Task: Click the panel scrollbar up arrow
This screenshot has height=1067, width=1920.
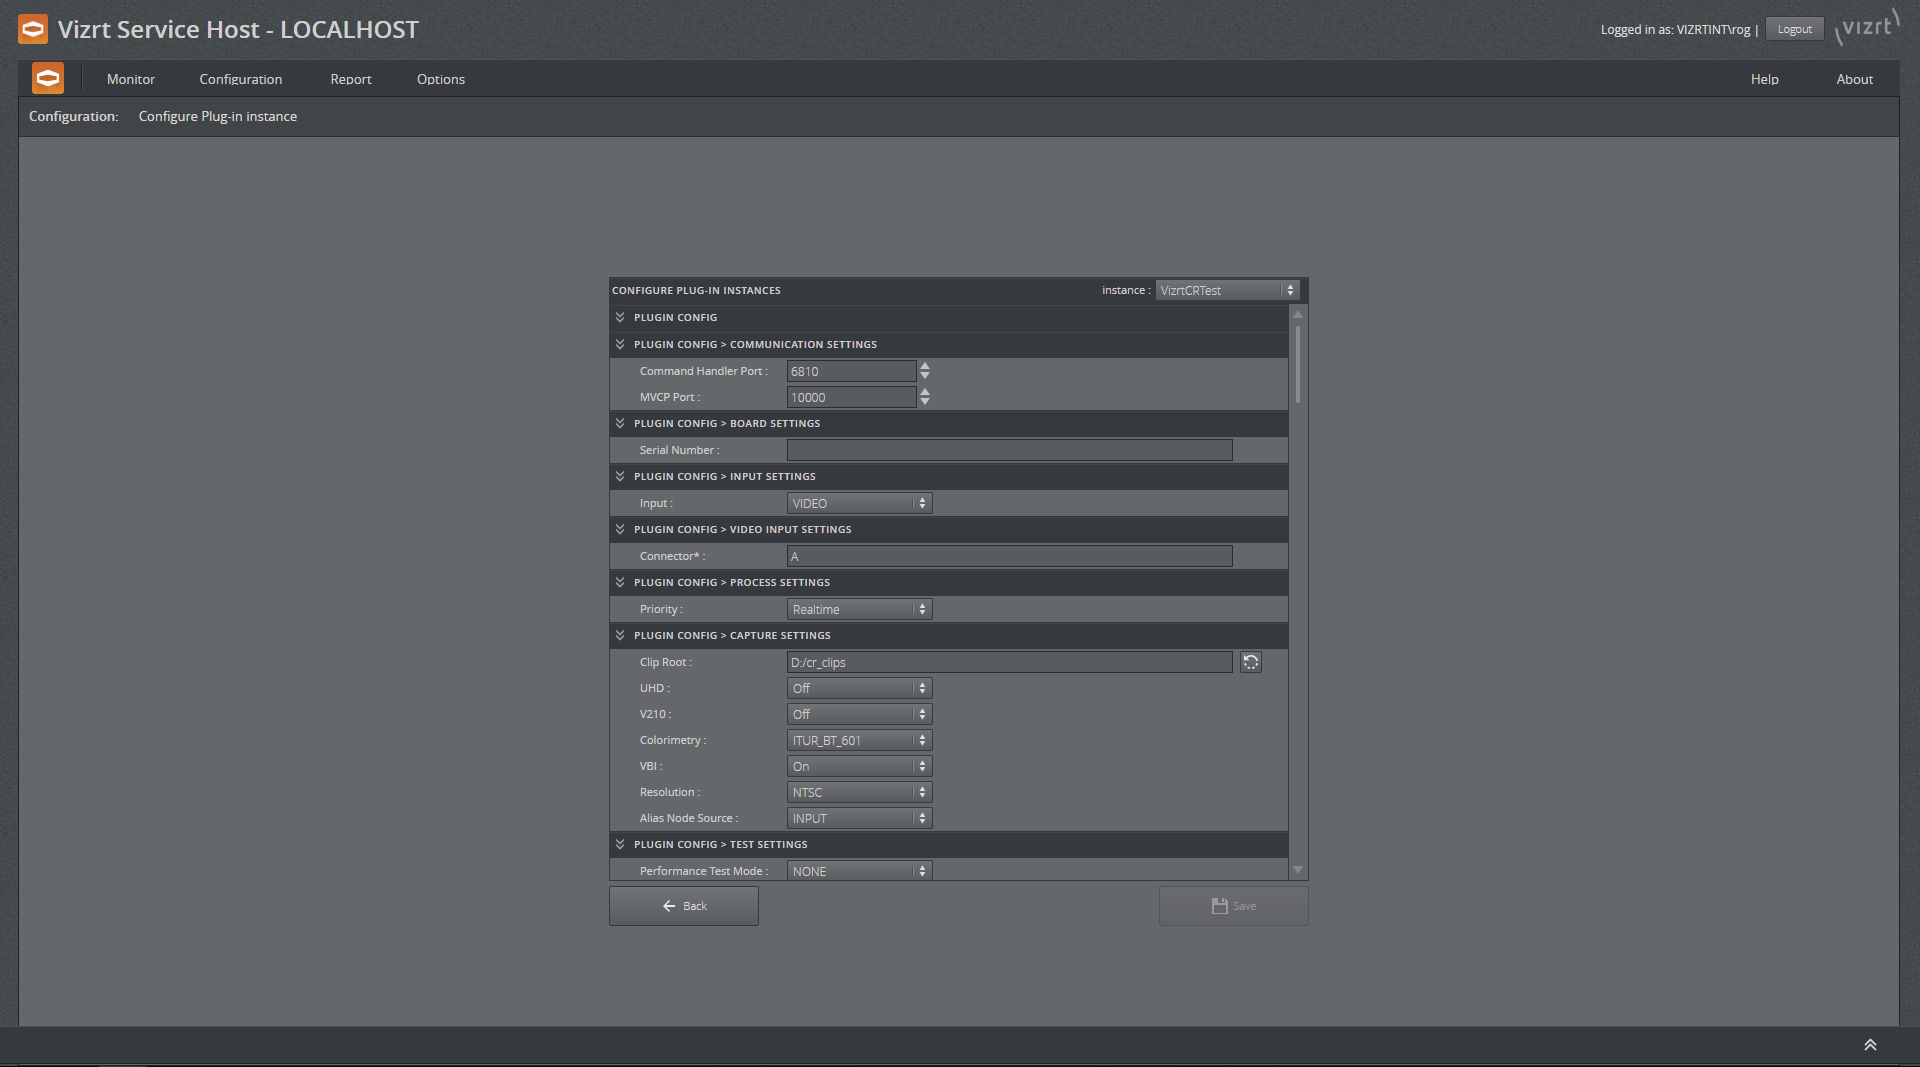Action: (x=1298, y=314)
